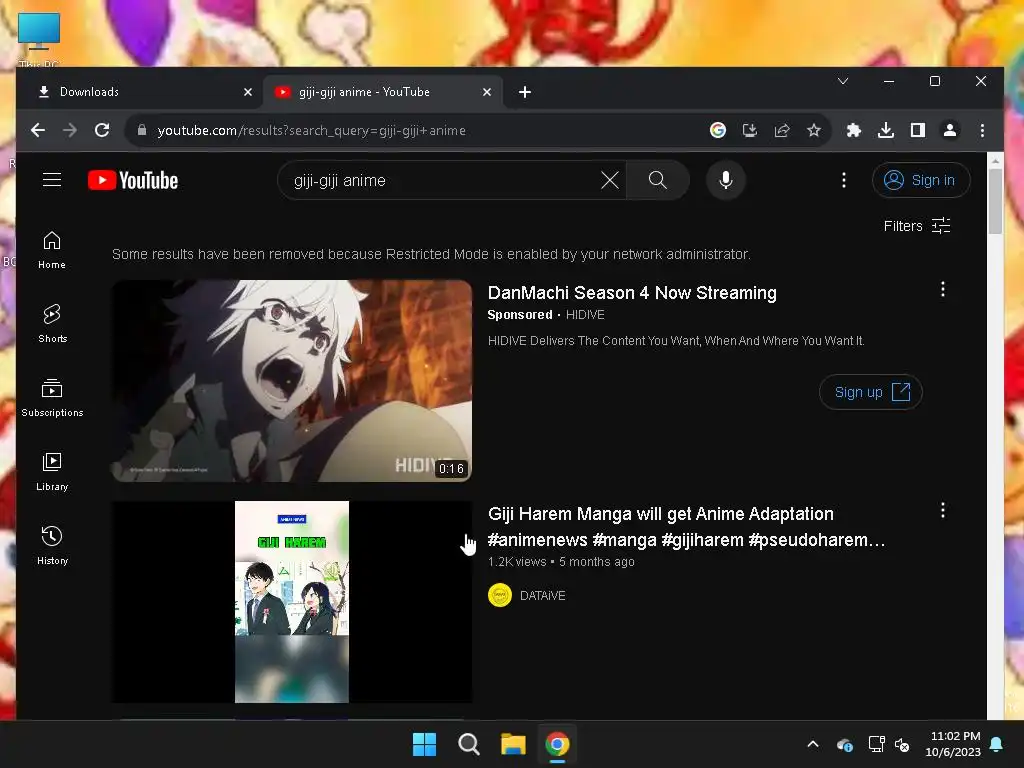Open History in sidebar
Viewport: 1024px width, 768px height.
point(52,545)
